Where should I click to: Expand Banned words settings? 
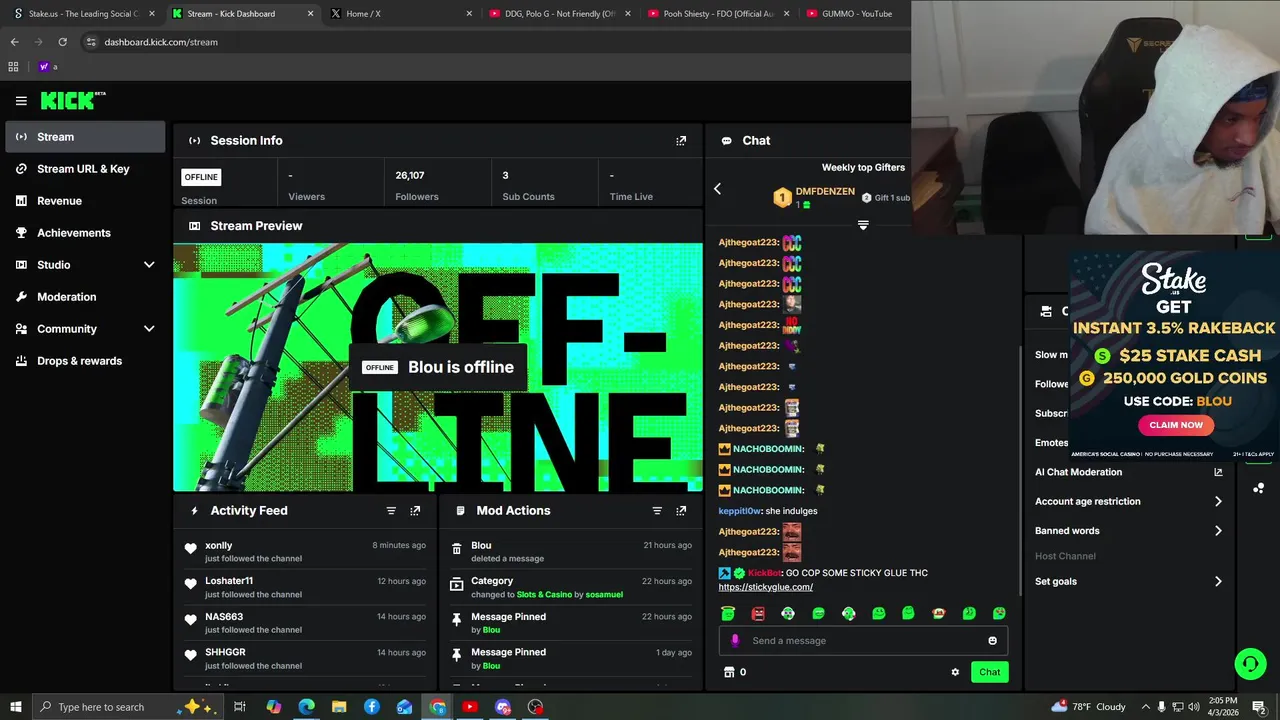click(x=1218, y=531)
